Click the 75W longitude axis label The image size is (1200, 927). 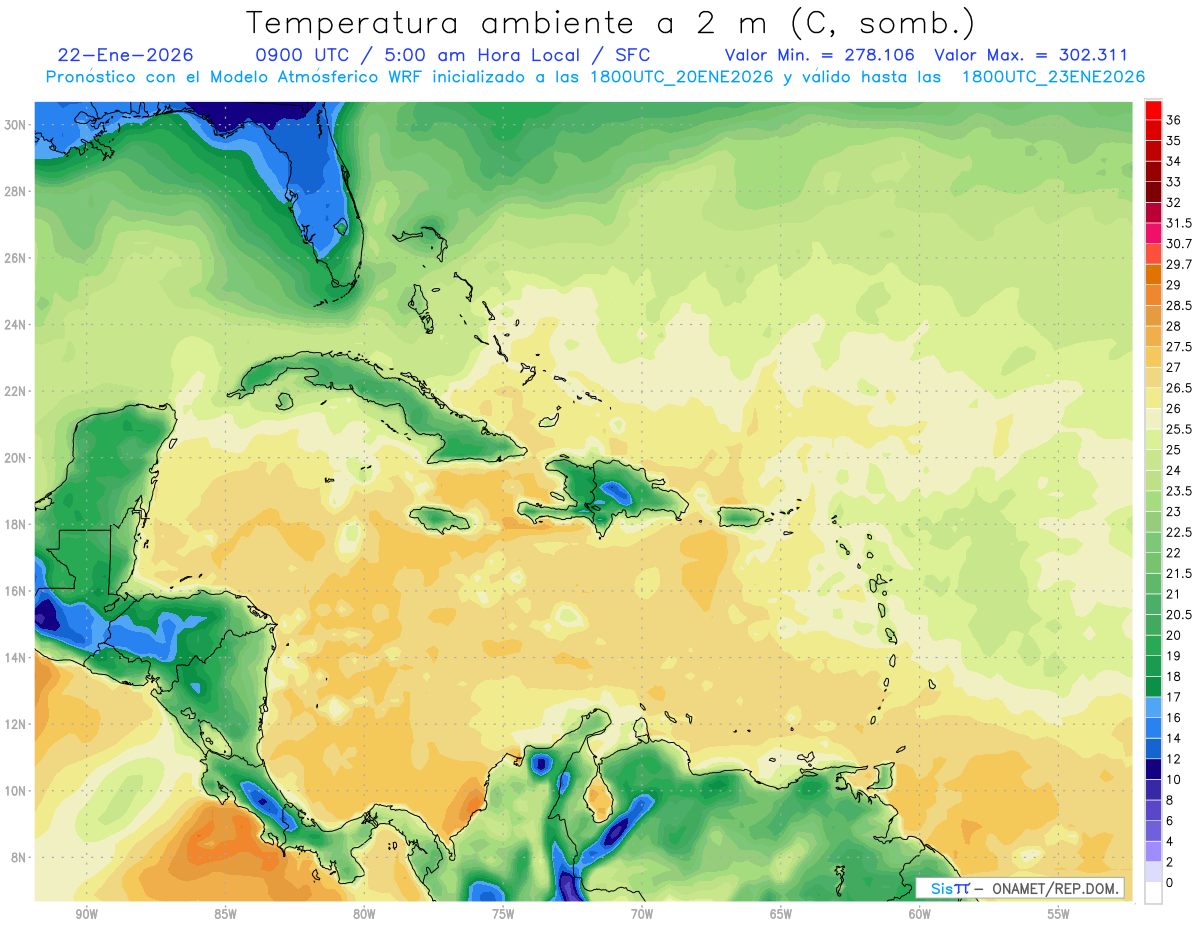click(x=503, y=914)
